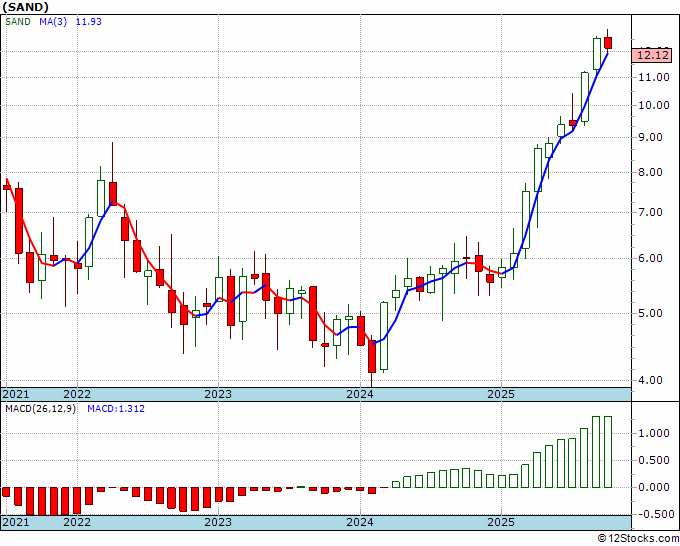Click 2021 on the price chart timeline
The width and height of the screenshot is (680, 546).
tap(16, 394)
